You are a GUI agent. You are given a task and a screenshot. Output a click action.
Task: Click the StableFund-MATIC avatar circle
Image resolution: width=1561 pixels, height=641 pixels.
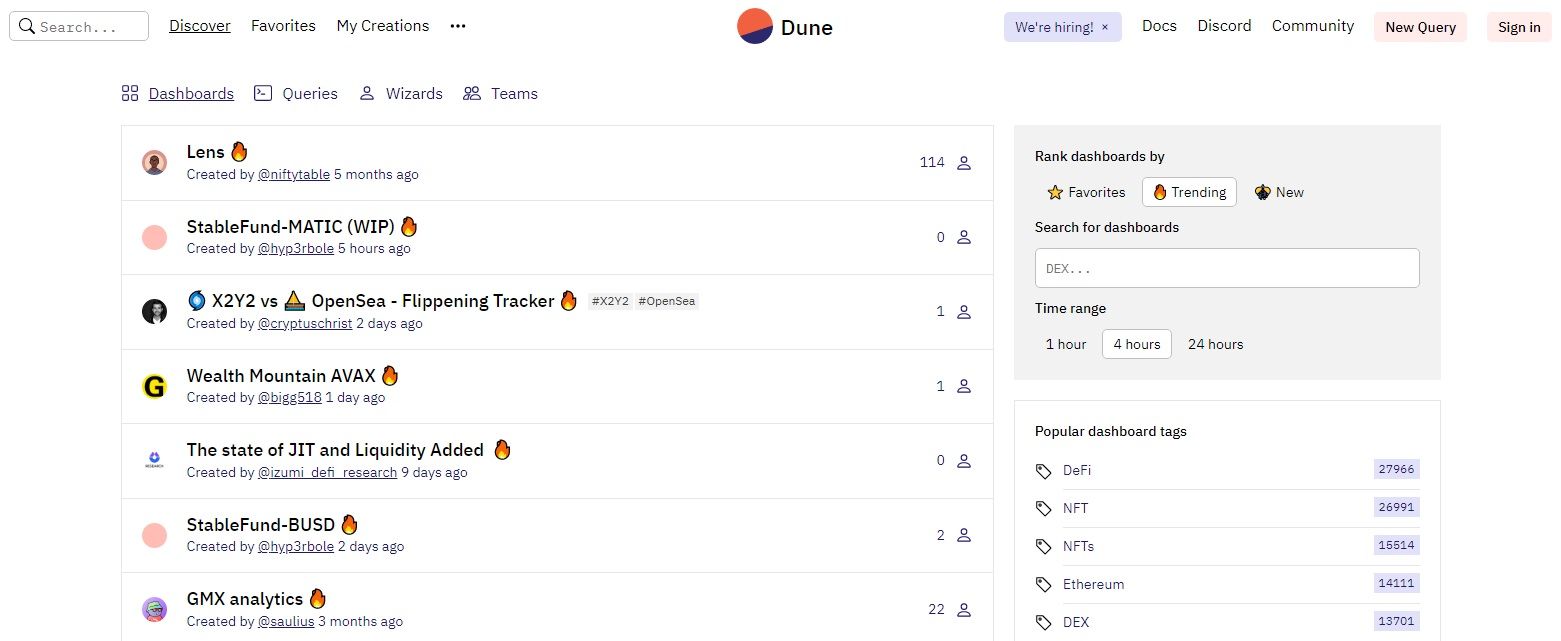coord(154,237)
